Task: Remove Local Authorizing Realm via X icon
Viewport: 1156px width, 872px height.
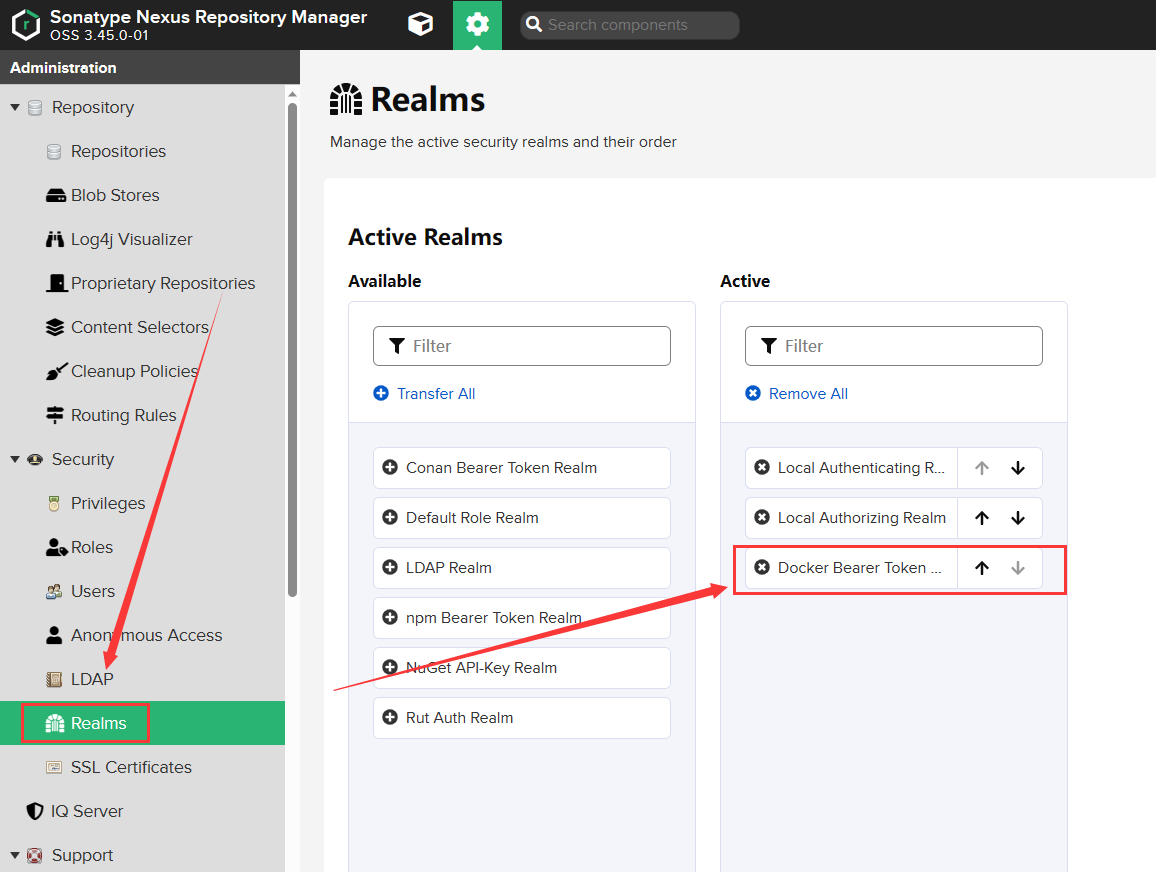Action: click(x=762, y=517)
